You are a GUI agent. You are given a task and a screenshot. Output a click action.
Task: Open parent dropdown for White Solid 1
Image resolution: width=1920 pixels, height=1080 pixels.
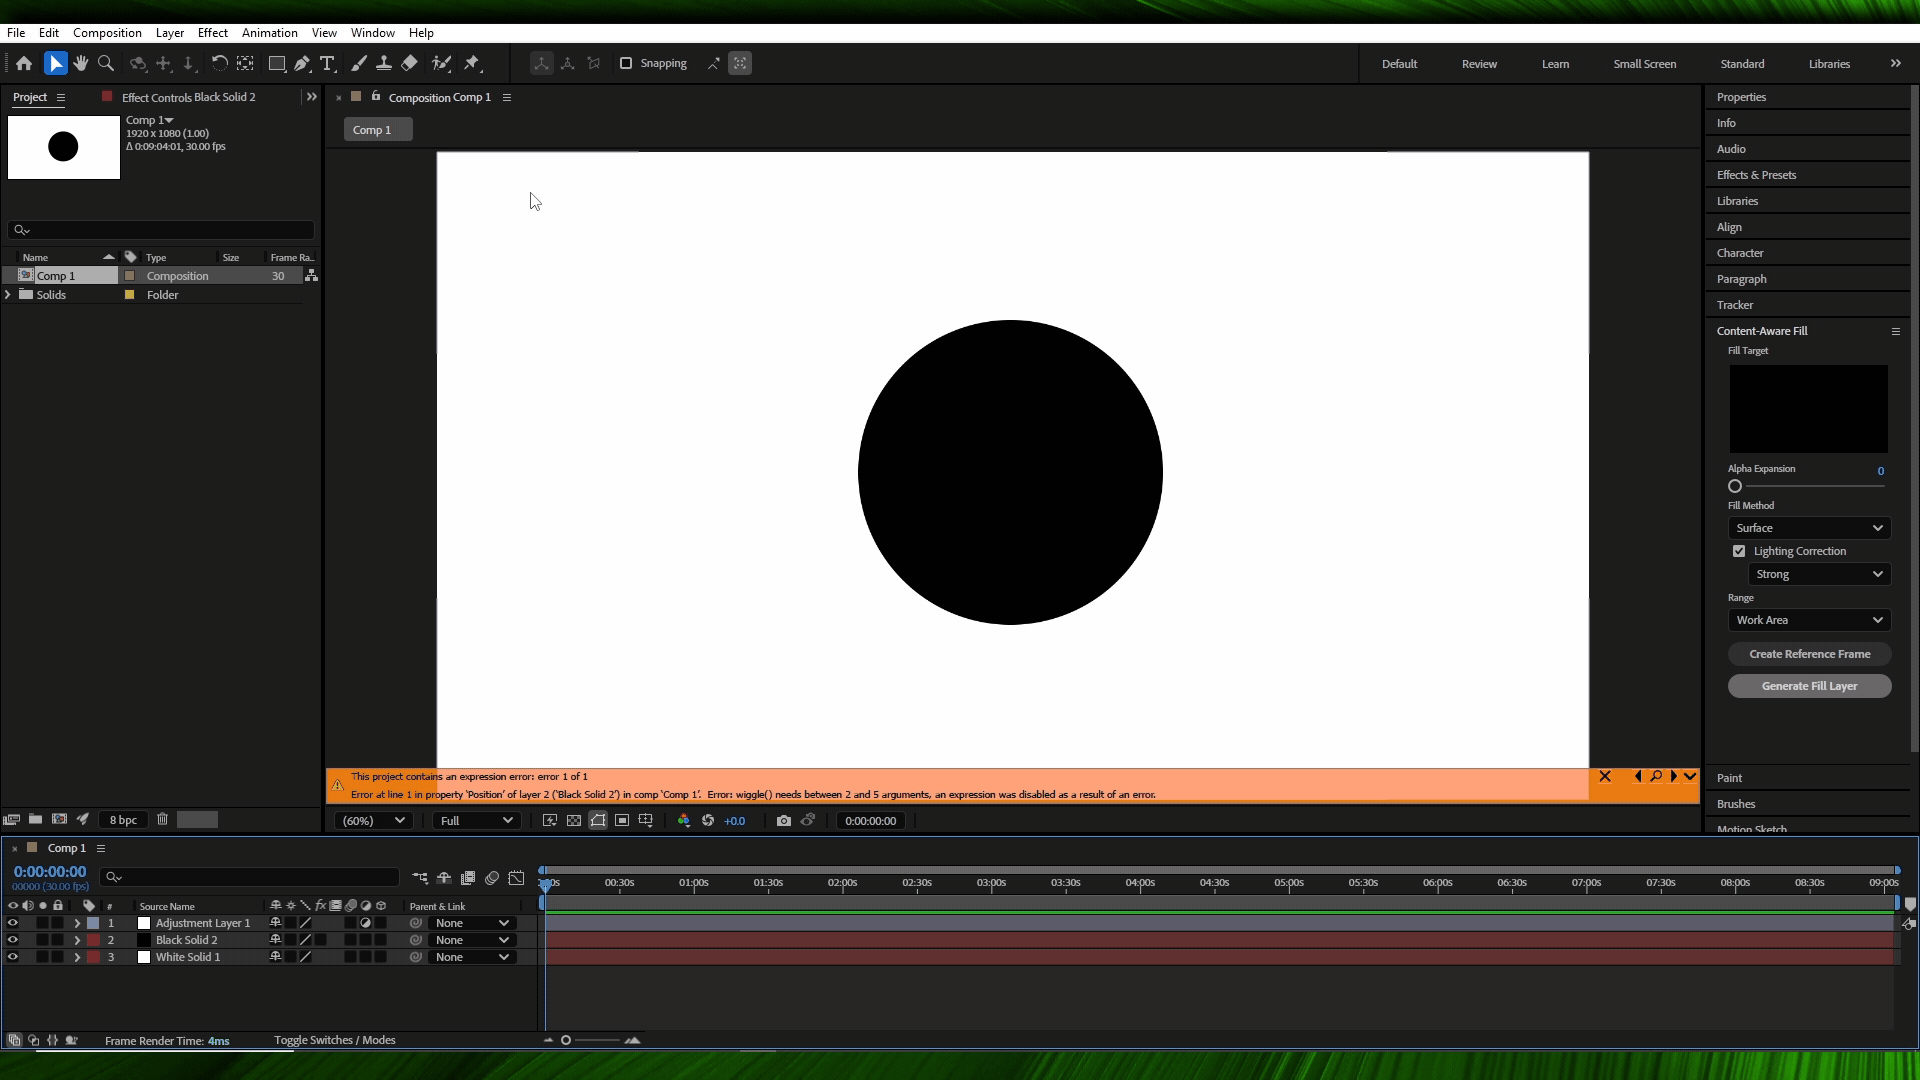[x=473, y=958]
